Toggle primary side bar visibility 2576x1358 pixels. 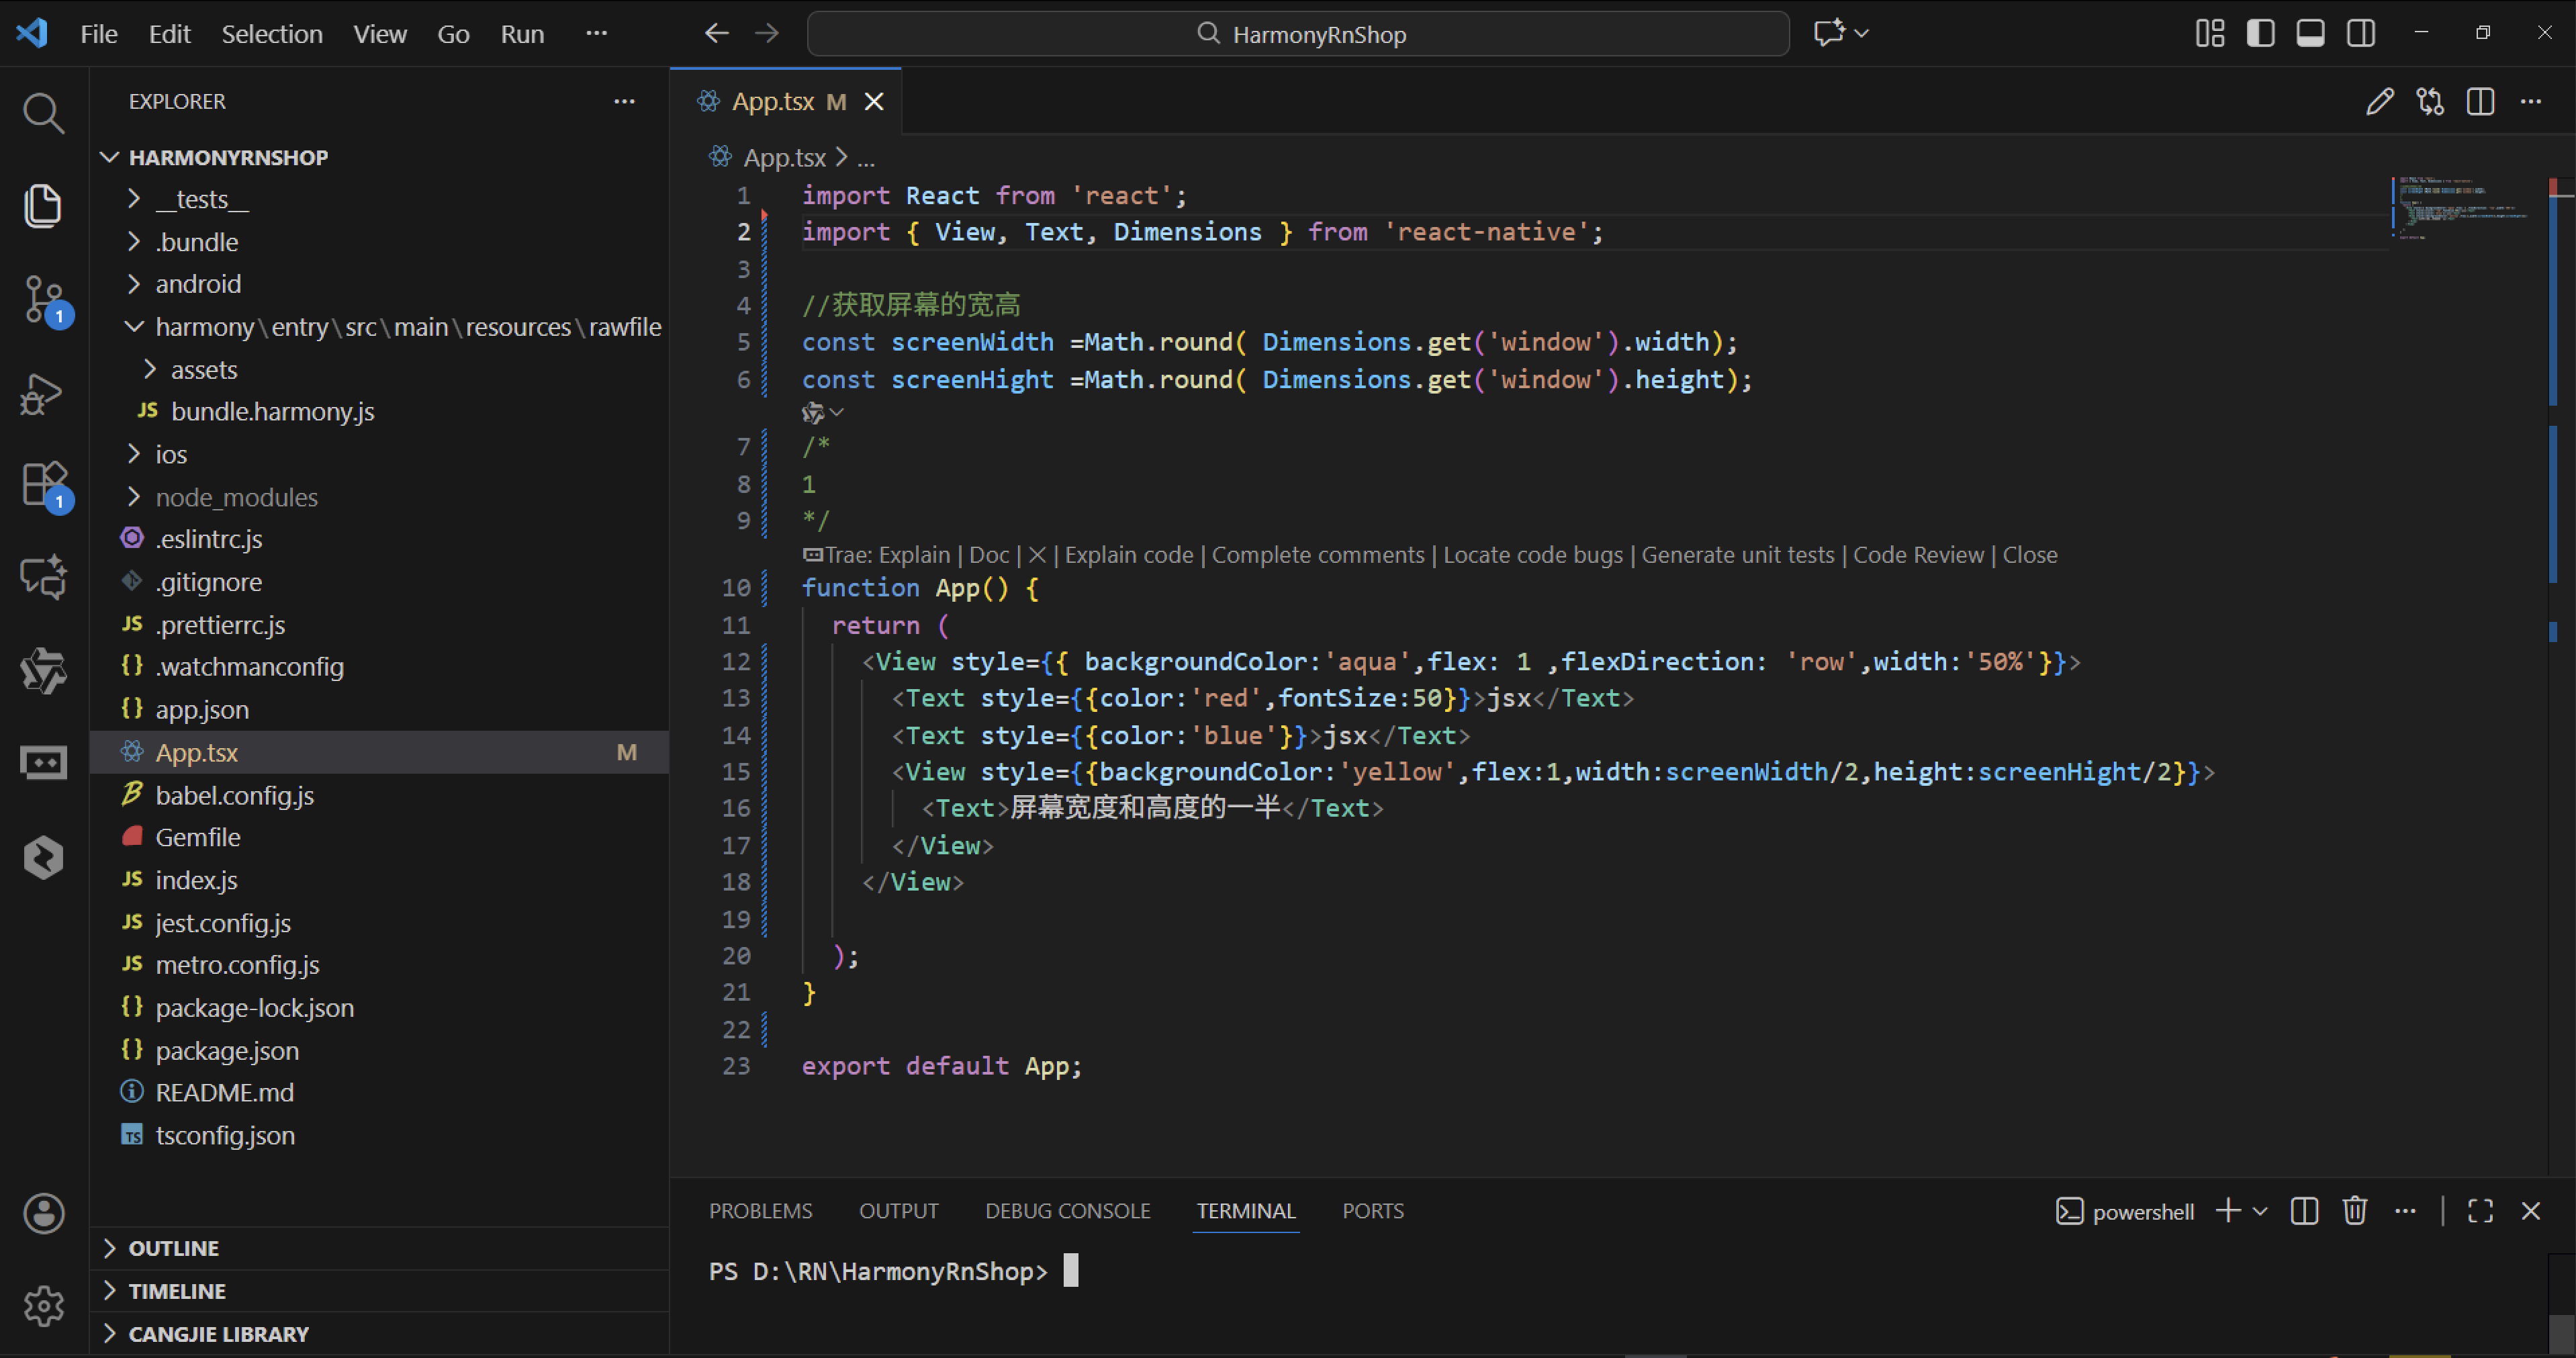[2260, 33]
